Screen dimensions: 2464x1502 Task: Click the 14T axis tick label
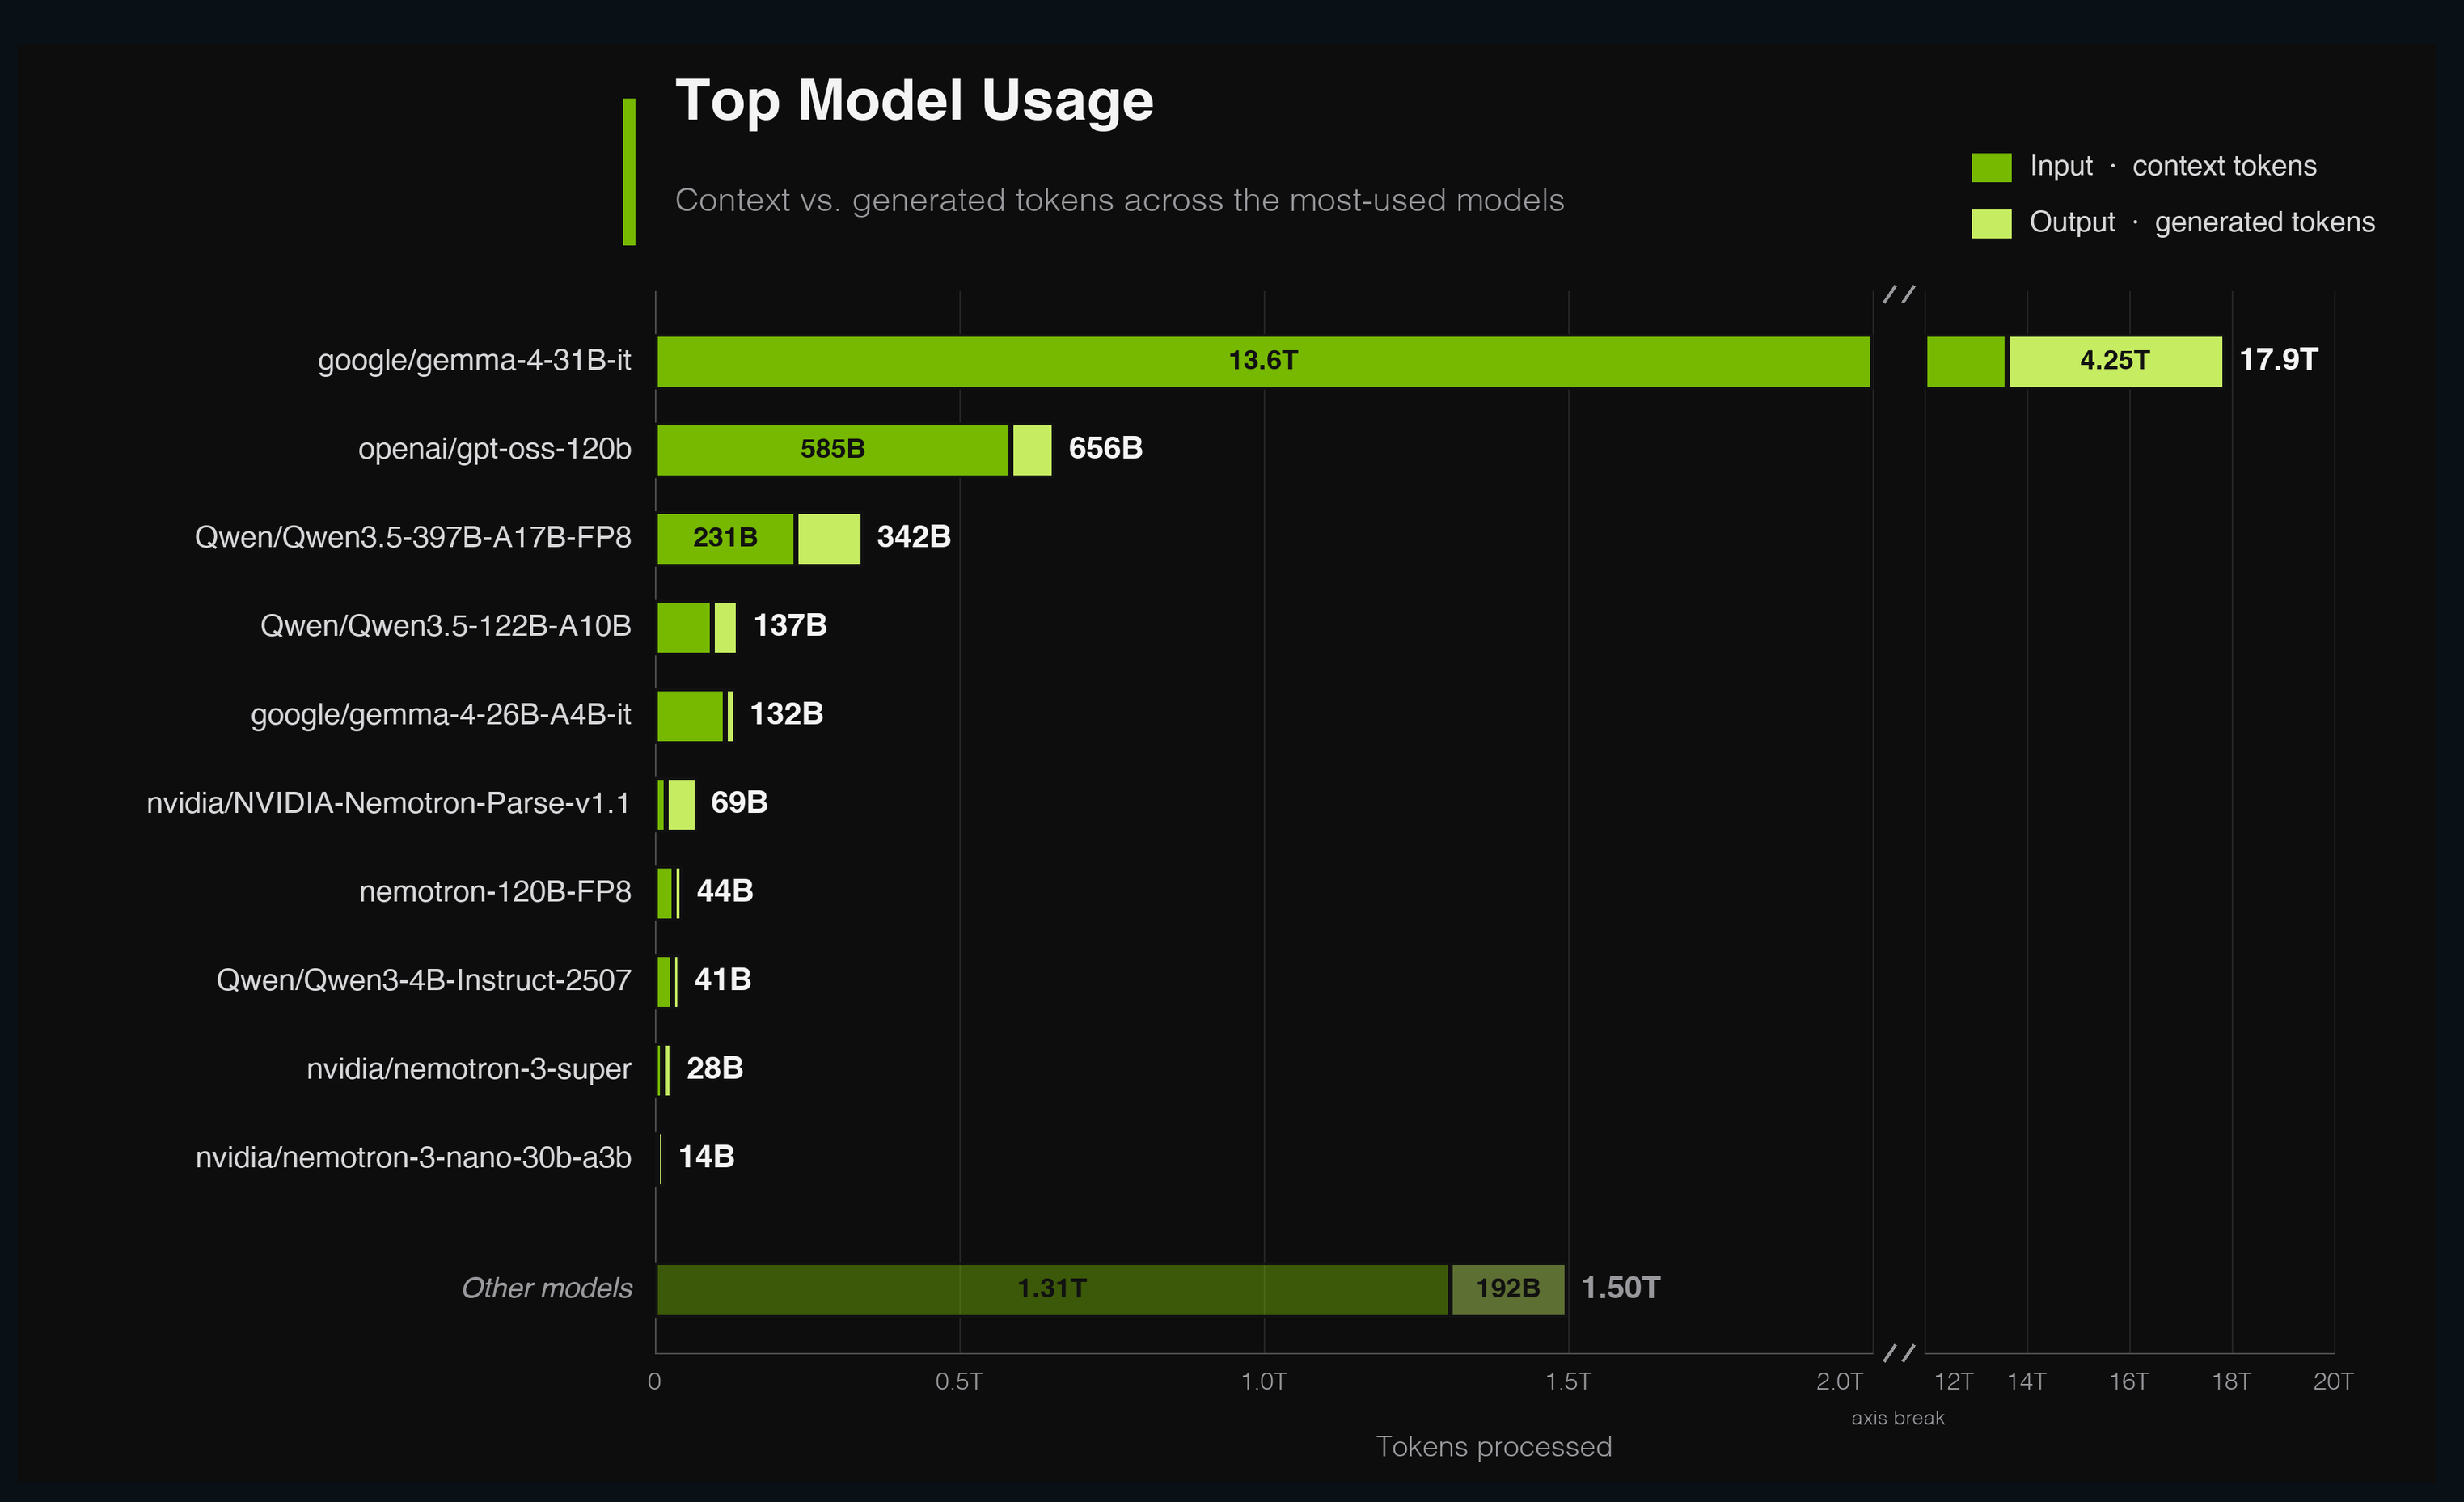pos(2026,1382)
